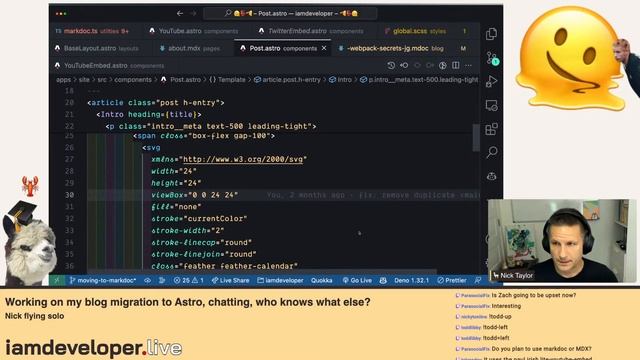Click Go Live in the status bar
The image size is (640, 360).
pos(357,280)
